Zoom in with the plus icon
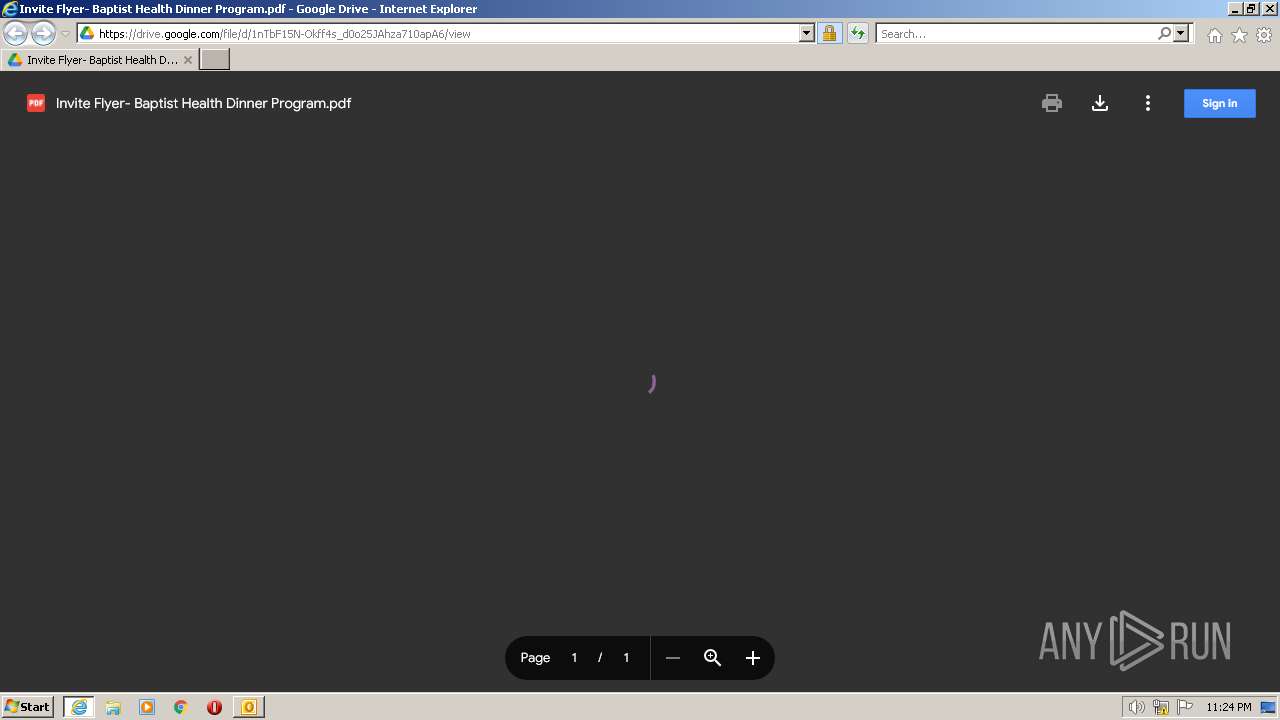1280x720 pixels. [x=753, y=658]
